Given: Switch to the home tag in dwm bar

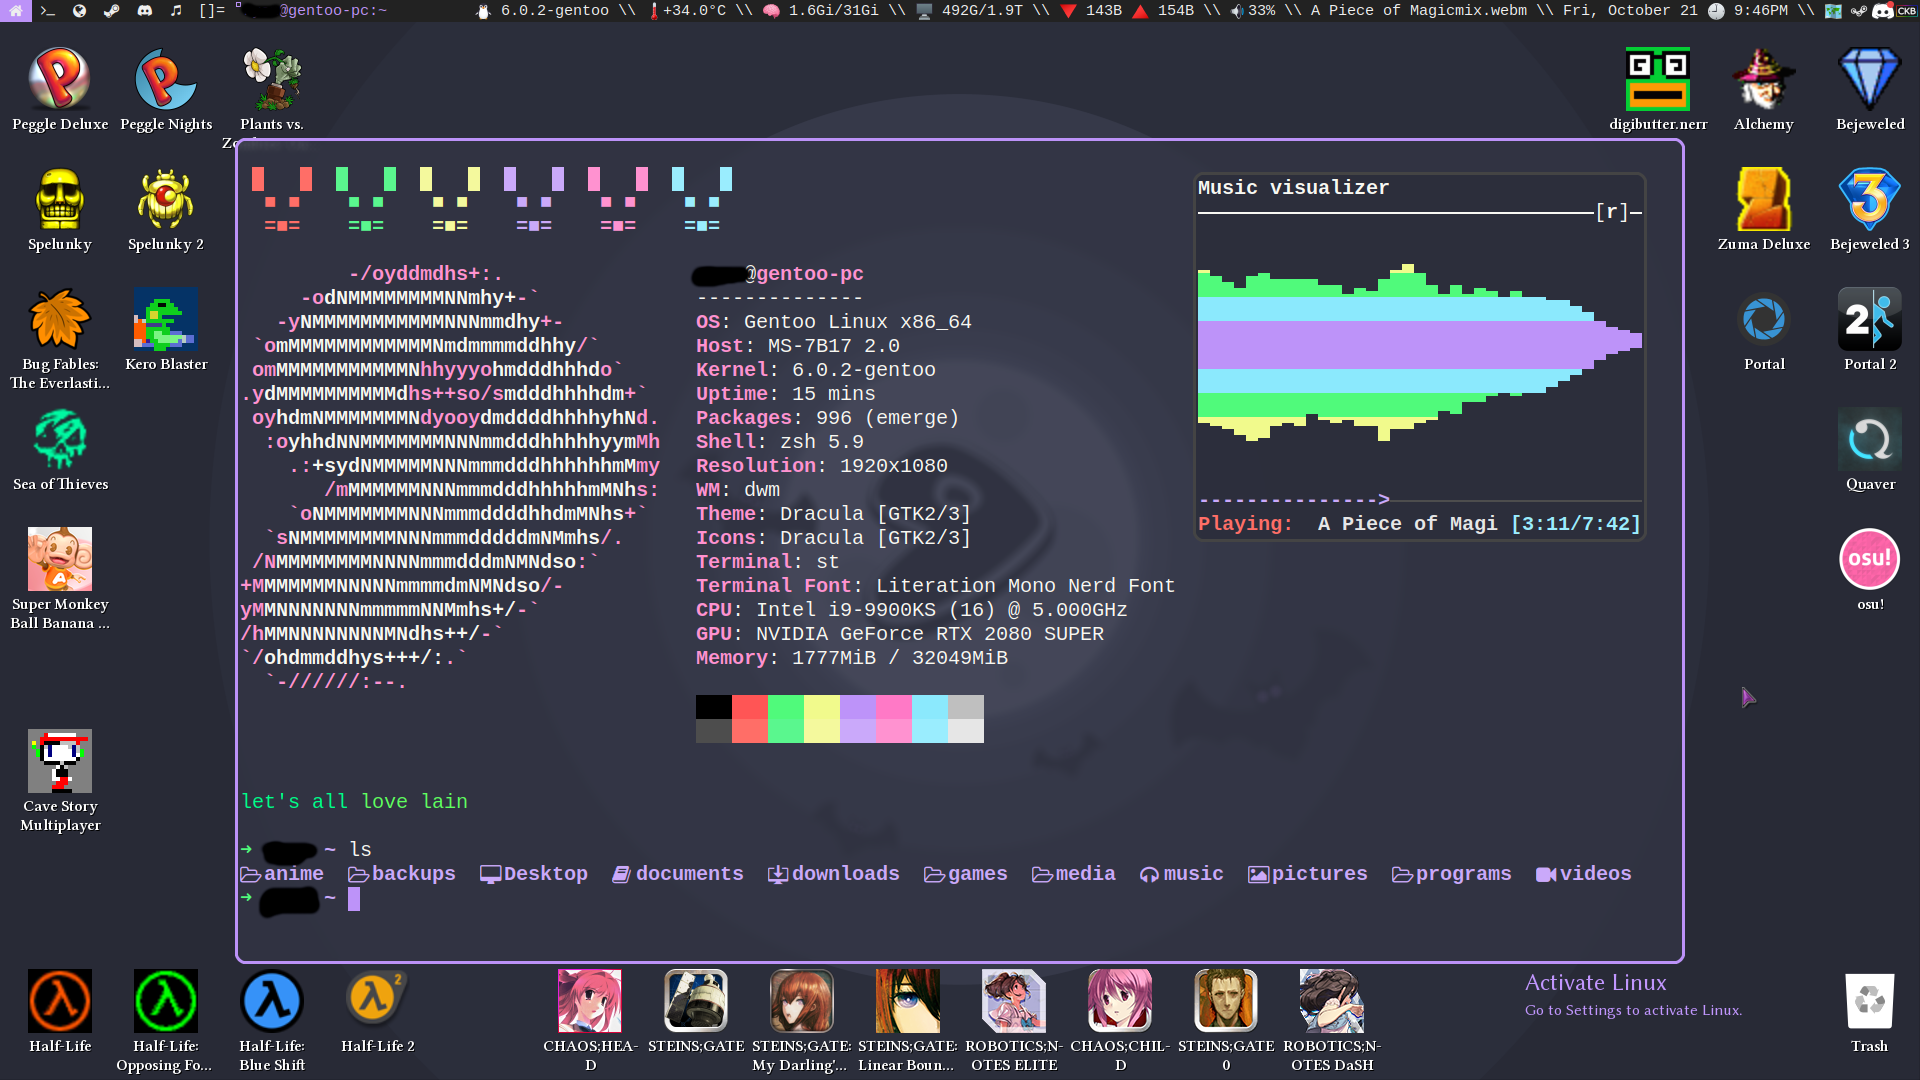Looking at the screenshot, I should pyautogui.click(x=16, y=11).
